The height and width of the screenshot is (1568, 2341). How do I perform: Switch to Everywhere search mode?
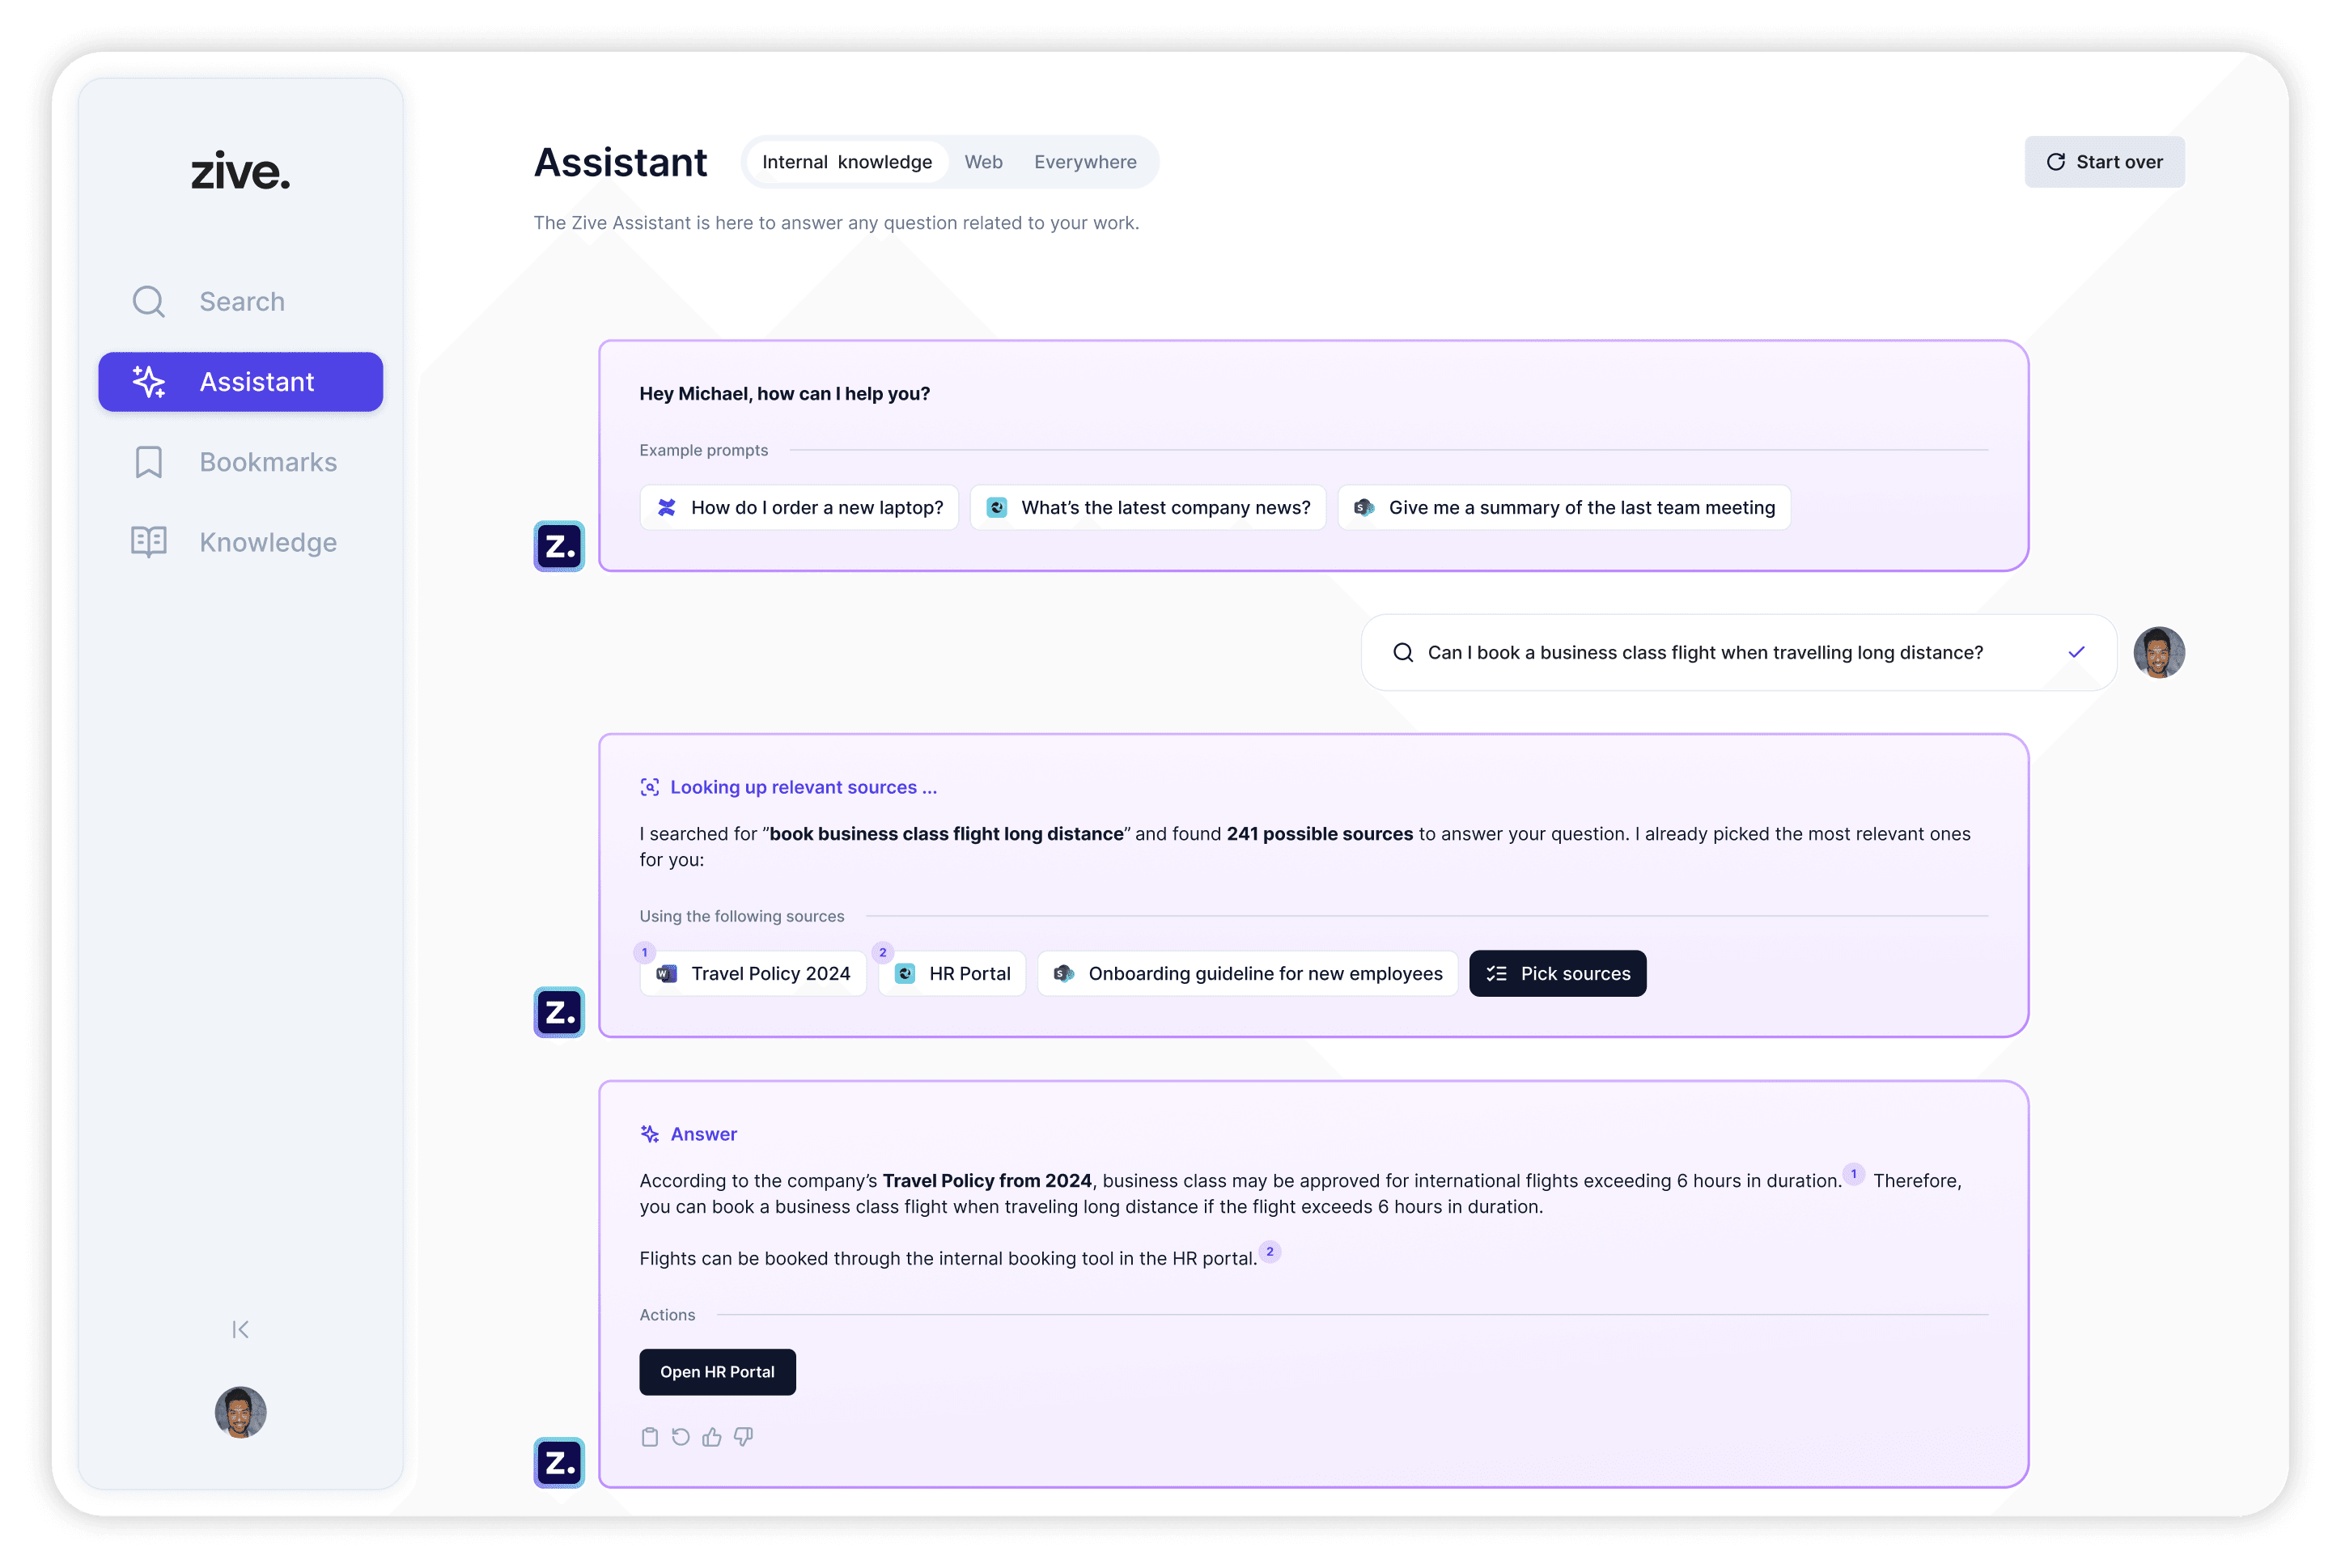(x=1085, y=162)
